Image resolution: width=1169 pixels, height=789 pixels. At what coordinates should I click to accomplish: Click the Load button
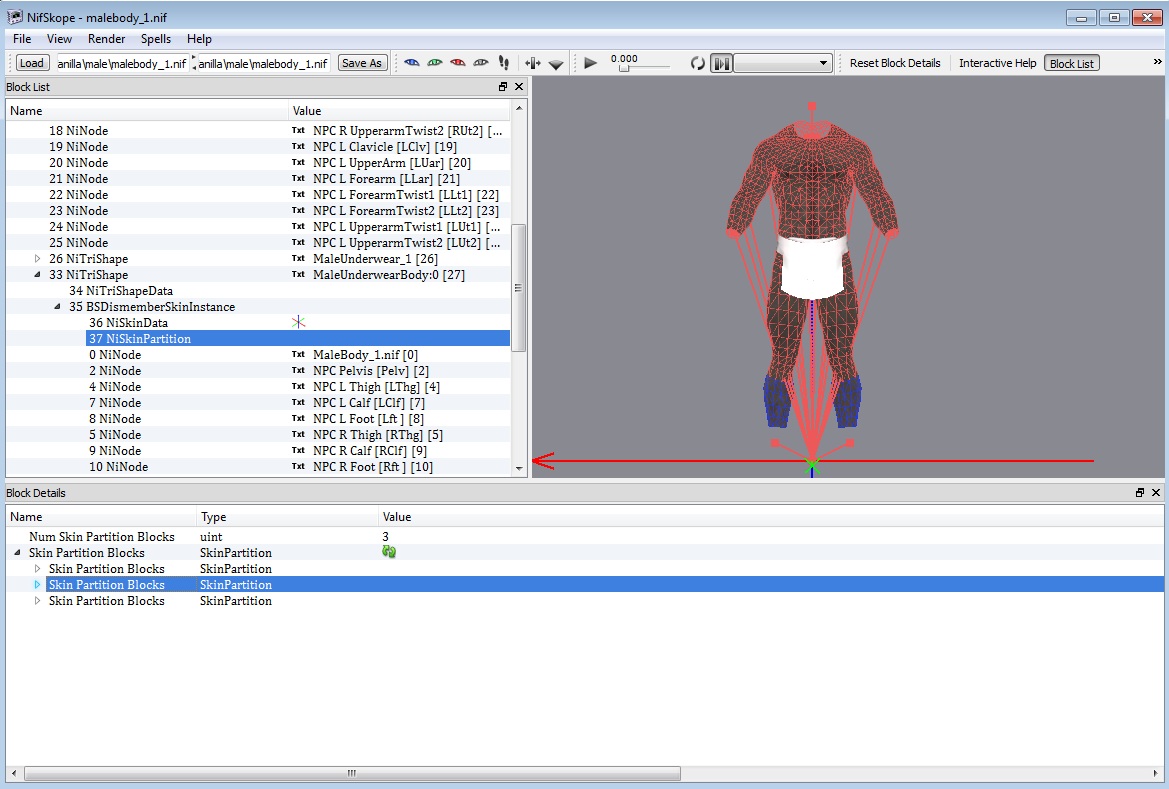pos(32,63)
